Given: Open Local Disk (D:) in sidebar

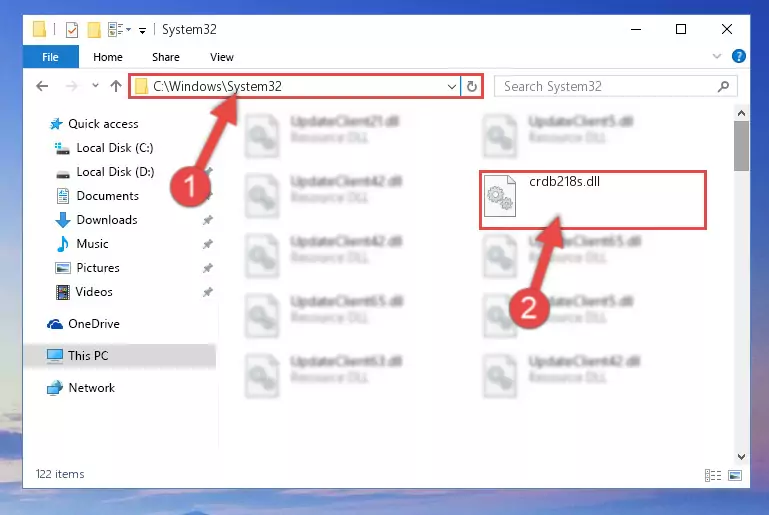Looking at the screenshot, I should click(115, 172).
